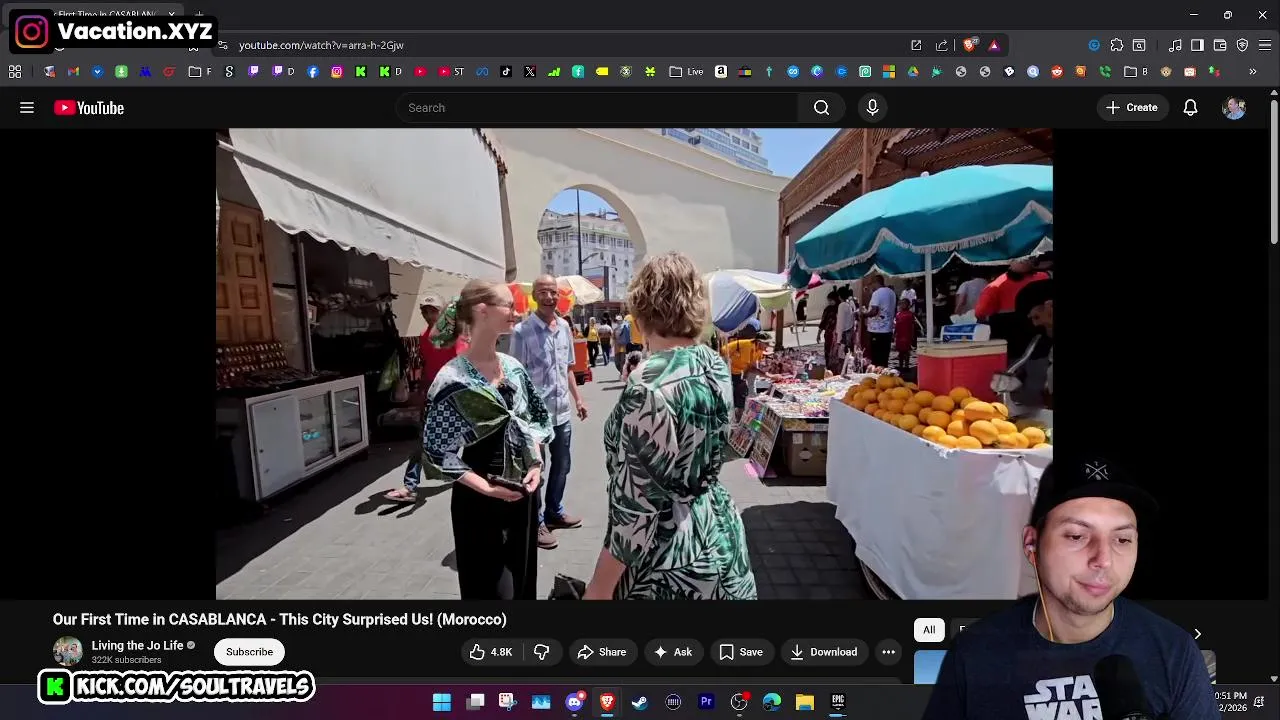
Task: Open File Explorer from the taskbar
Action: point(805,702)
